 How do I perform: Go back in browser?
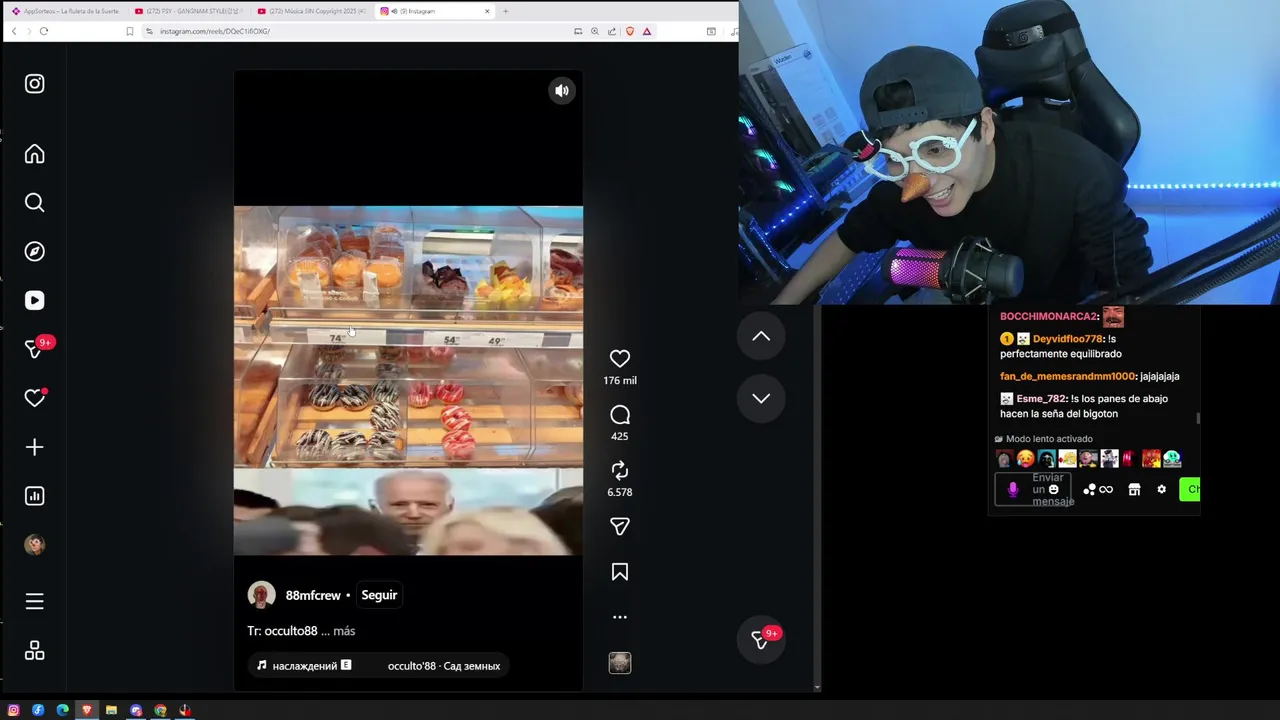click(14, 31)
